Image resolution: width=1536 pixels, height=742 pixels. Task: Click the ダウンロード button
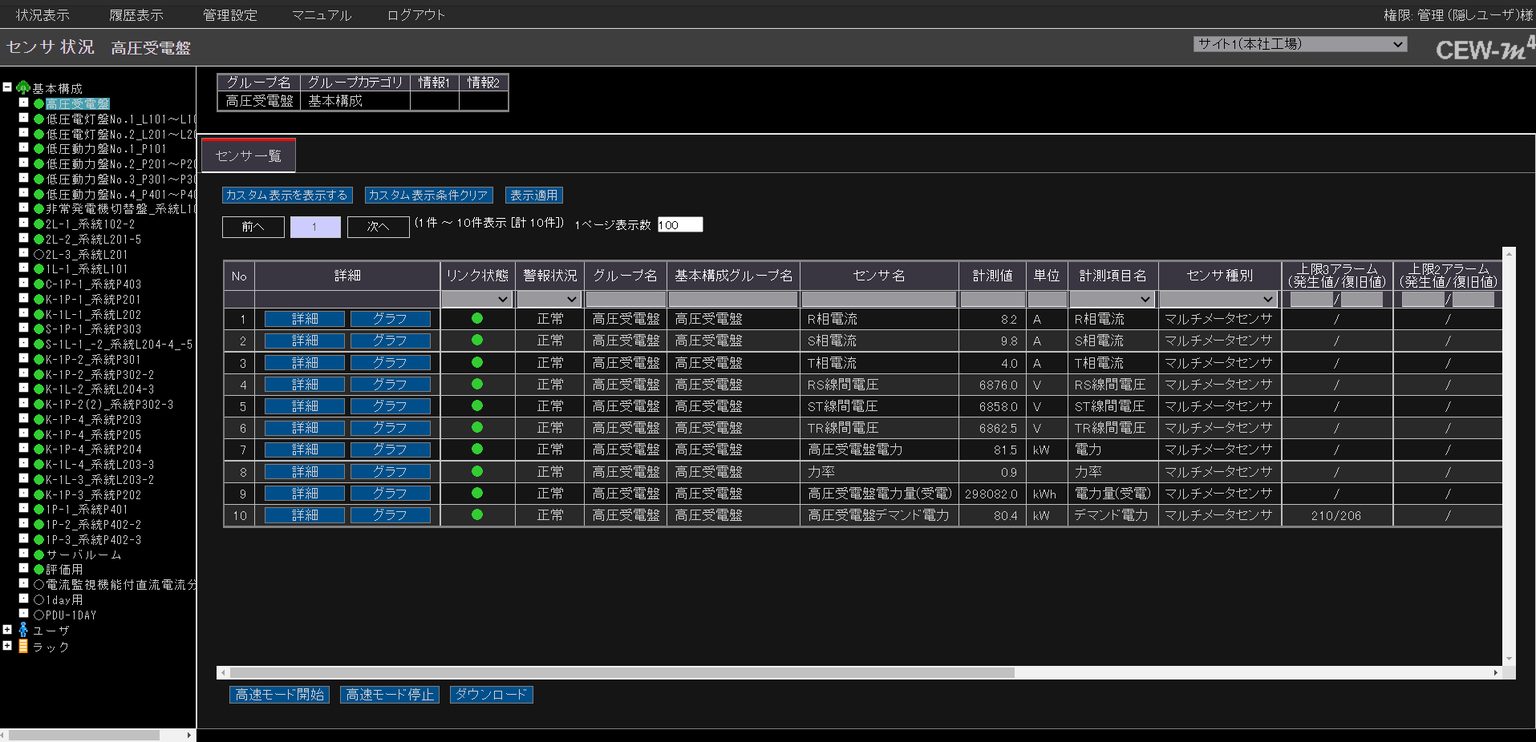pyautogui.click(x=491, y=695)
